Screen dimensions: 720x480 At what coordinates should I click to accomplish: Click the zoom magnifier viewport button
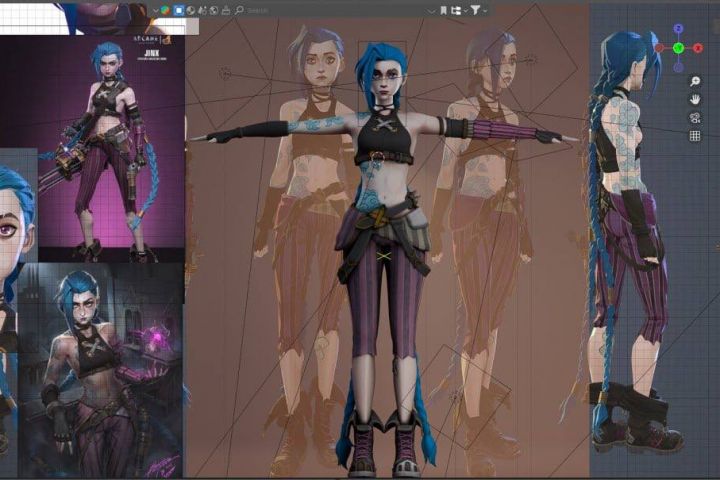(695, 81)
